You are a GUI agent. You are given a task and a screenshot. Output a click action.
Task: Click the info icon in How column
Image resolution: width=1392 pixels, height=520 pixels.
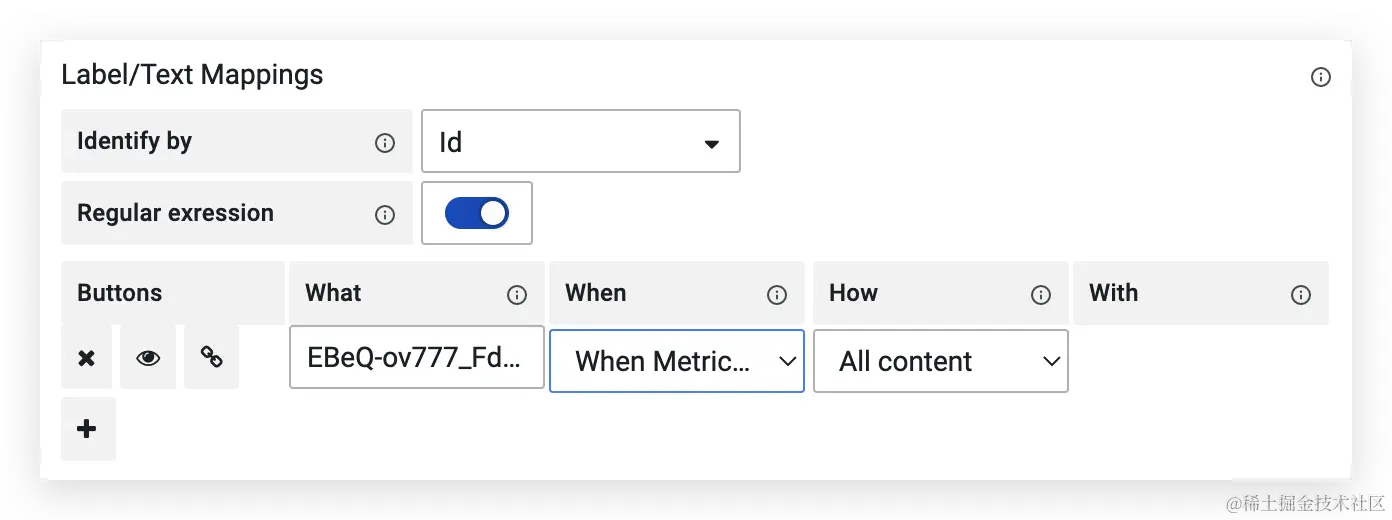coord(1041,295)
